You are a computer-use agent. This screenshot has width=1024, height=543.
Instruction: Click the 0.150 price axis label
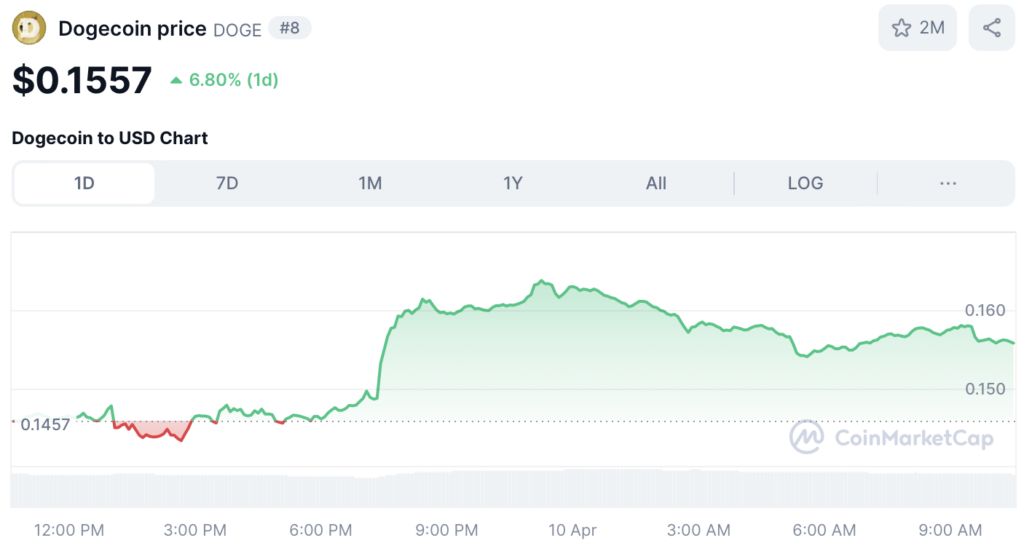(985, 389)
